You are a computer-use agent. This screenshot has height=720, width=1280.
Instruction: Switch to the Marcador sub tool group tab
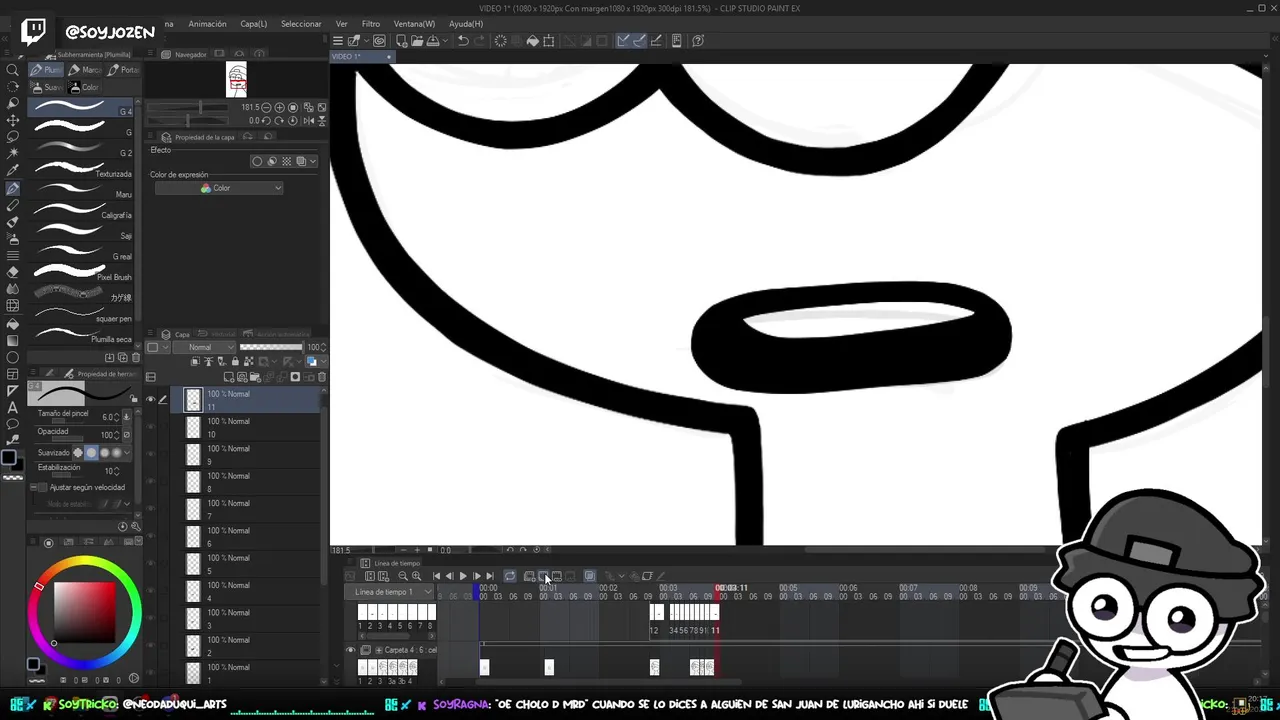pyautogui.click(x=85, y=70)
